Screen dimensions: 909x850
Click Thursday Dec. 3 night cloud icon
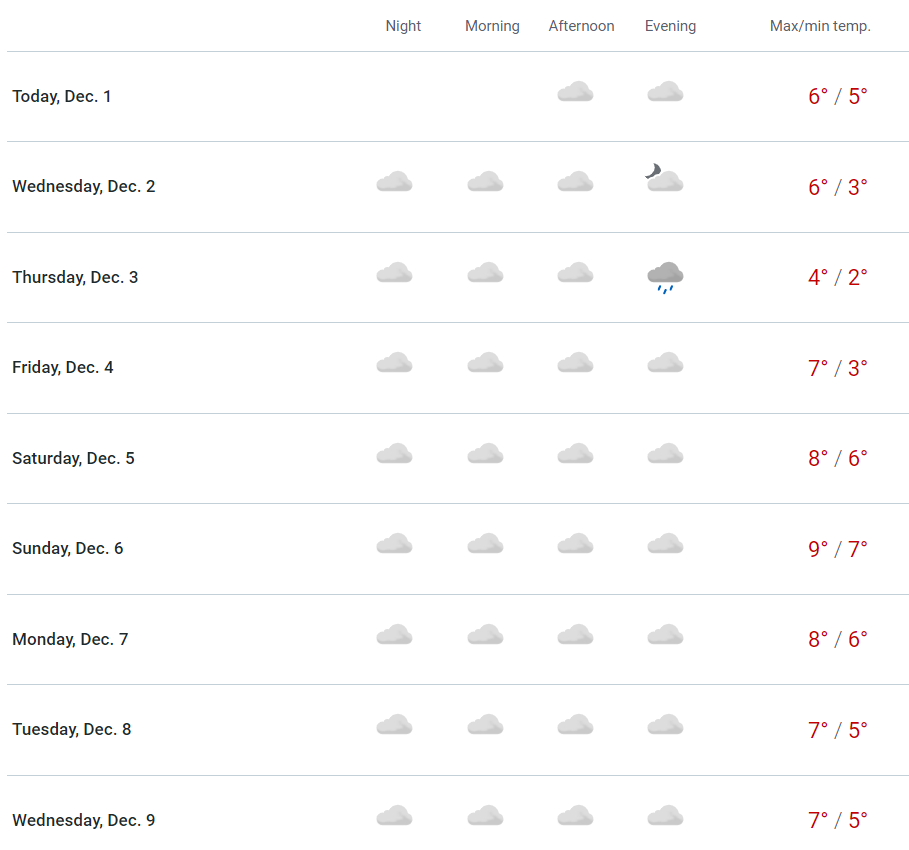[394, 273]
